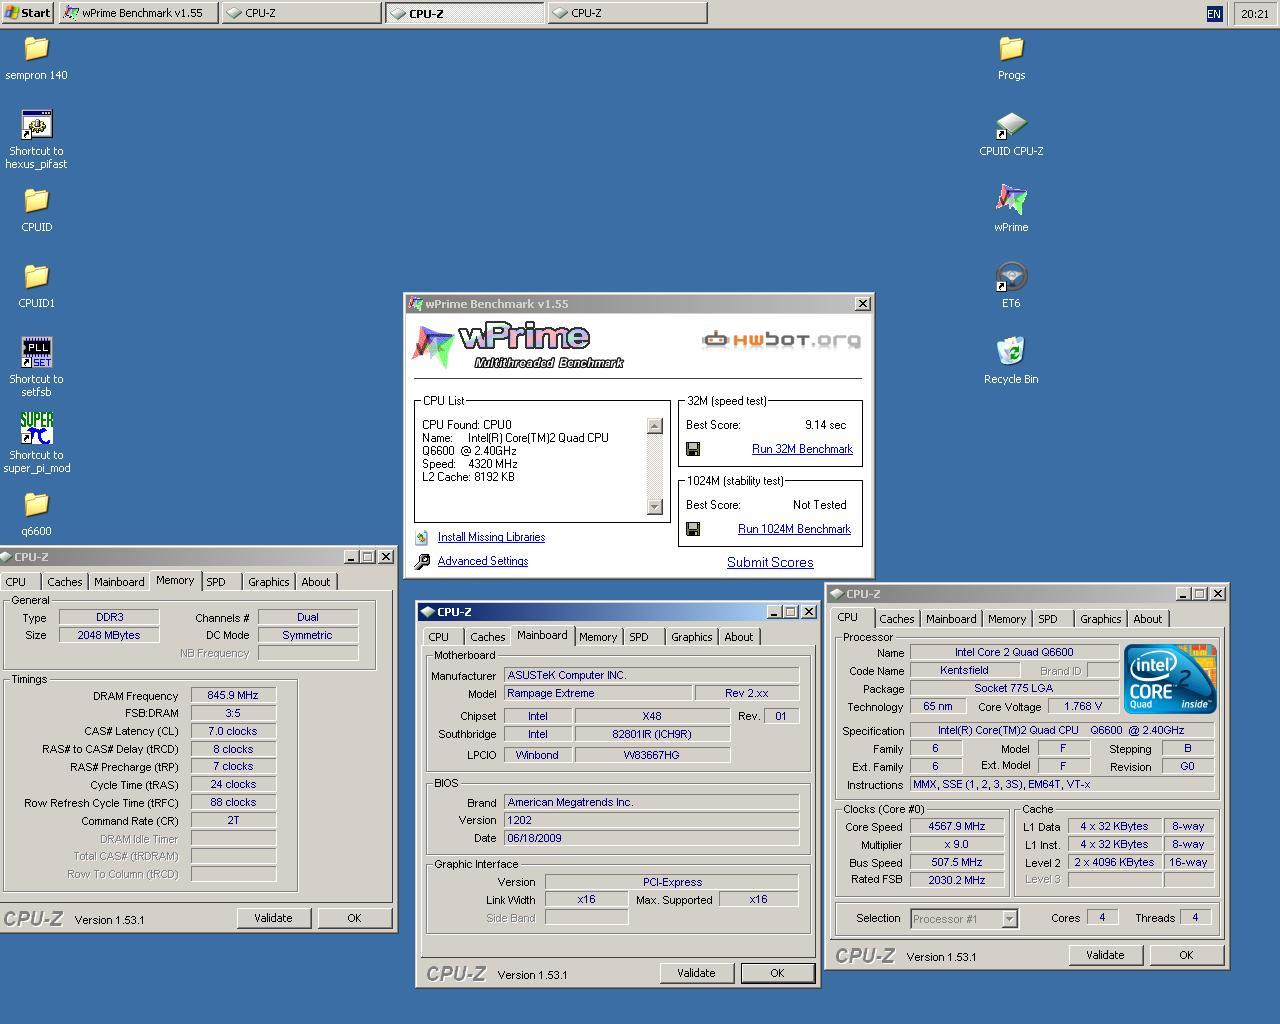Click OK in CPU tab window
The image size is (1280, 1024).
click(x=1186, y=955)
